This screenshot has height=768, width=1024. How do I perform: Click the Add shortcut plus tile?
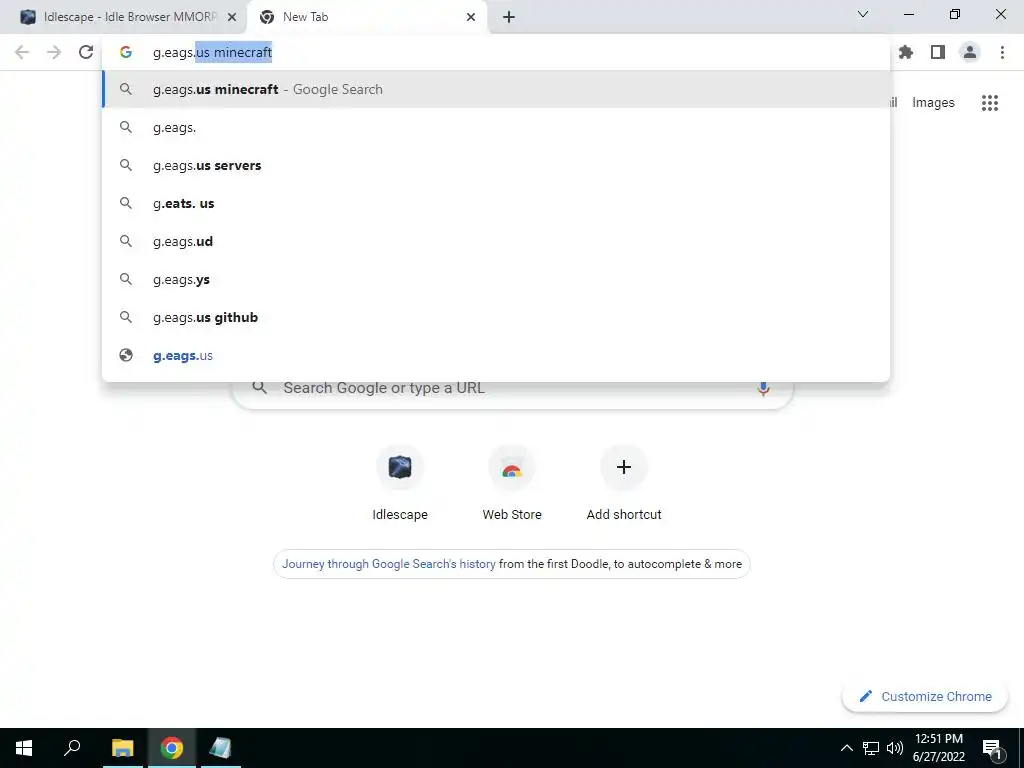[624, 483]
